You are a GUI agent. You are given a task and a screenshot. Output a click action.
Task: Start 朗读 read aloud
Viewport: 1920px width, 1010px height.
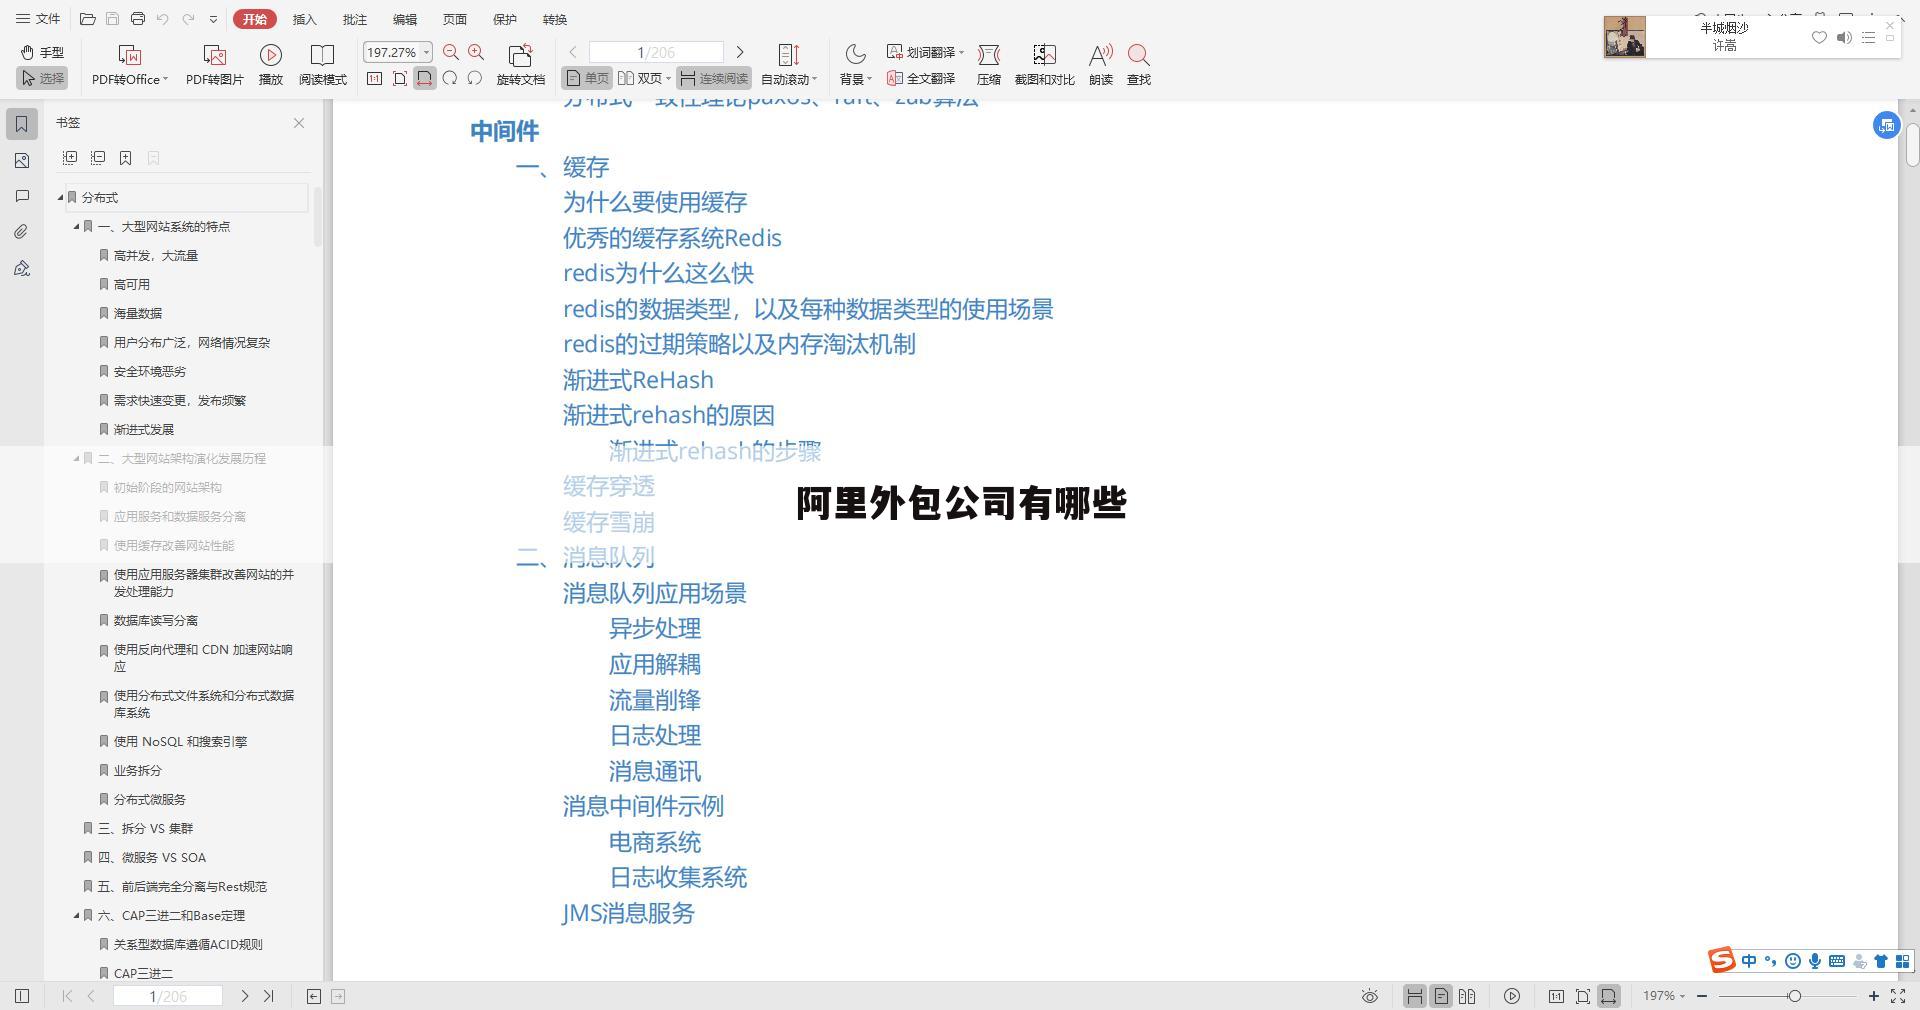point(1101,64)
